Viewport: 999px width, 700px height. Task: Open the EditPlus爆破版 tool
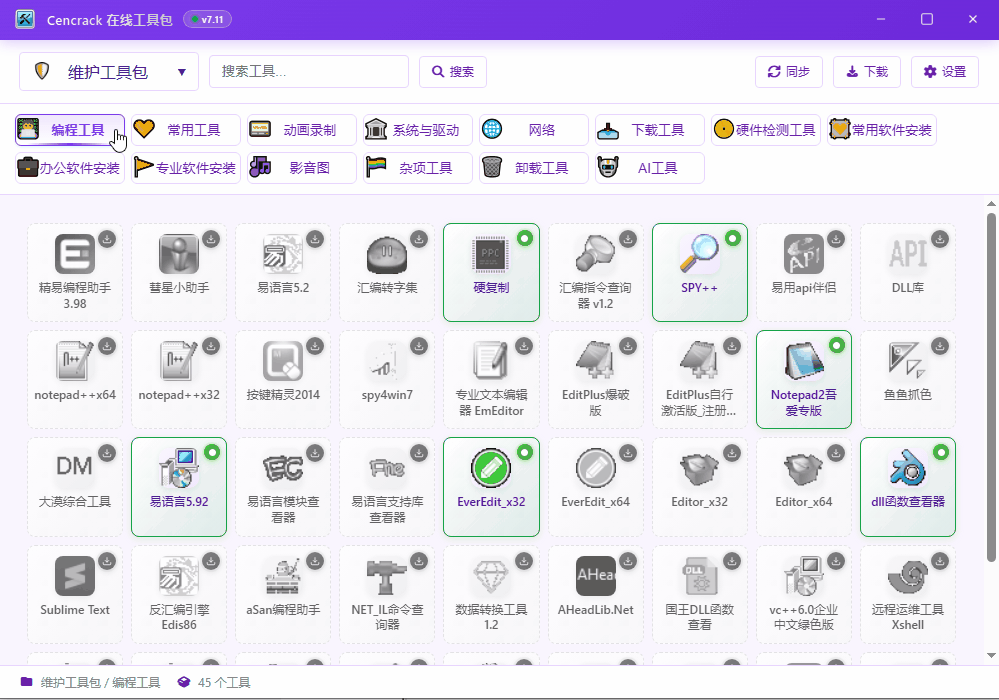[x=595, y=380]
